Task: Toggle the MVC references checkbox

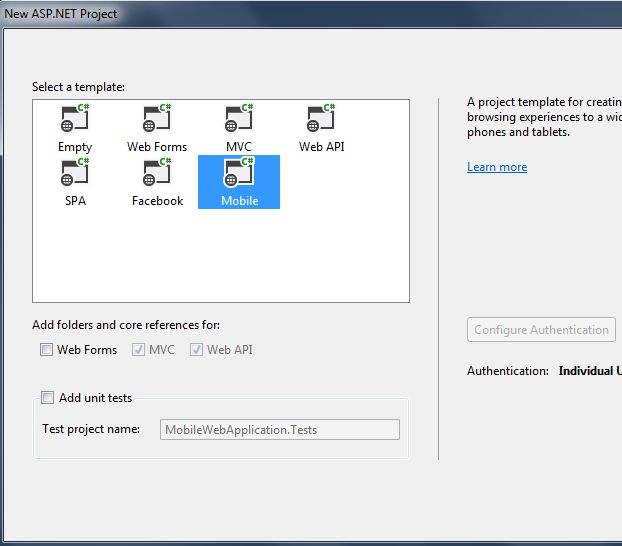Action: pyautogui.click(x=138, y=350)
